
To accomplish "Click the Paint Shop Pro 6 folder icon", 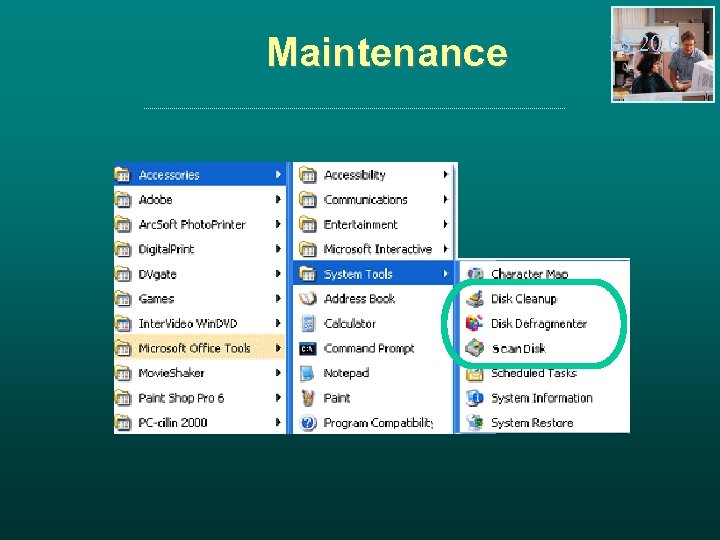I will tap(123, 398).
